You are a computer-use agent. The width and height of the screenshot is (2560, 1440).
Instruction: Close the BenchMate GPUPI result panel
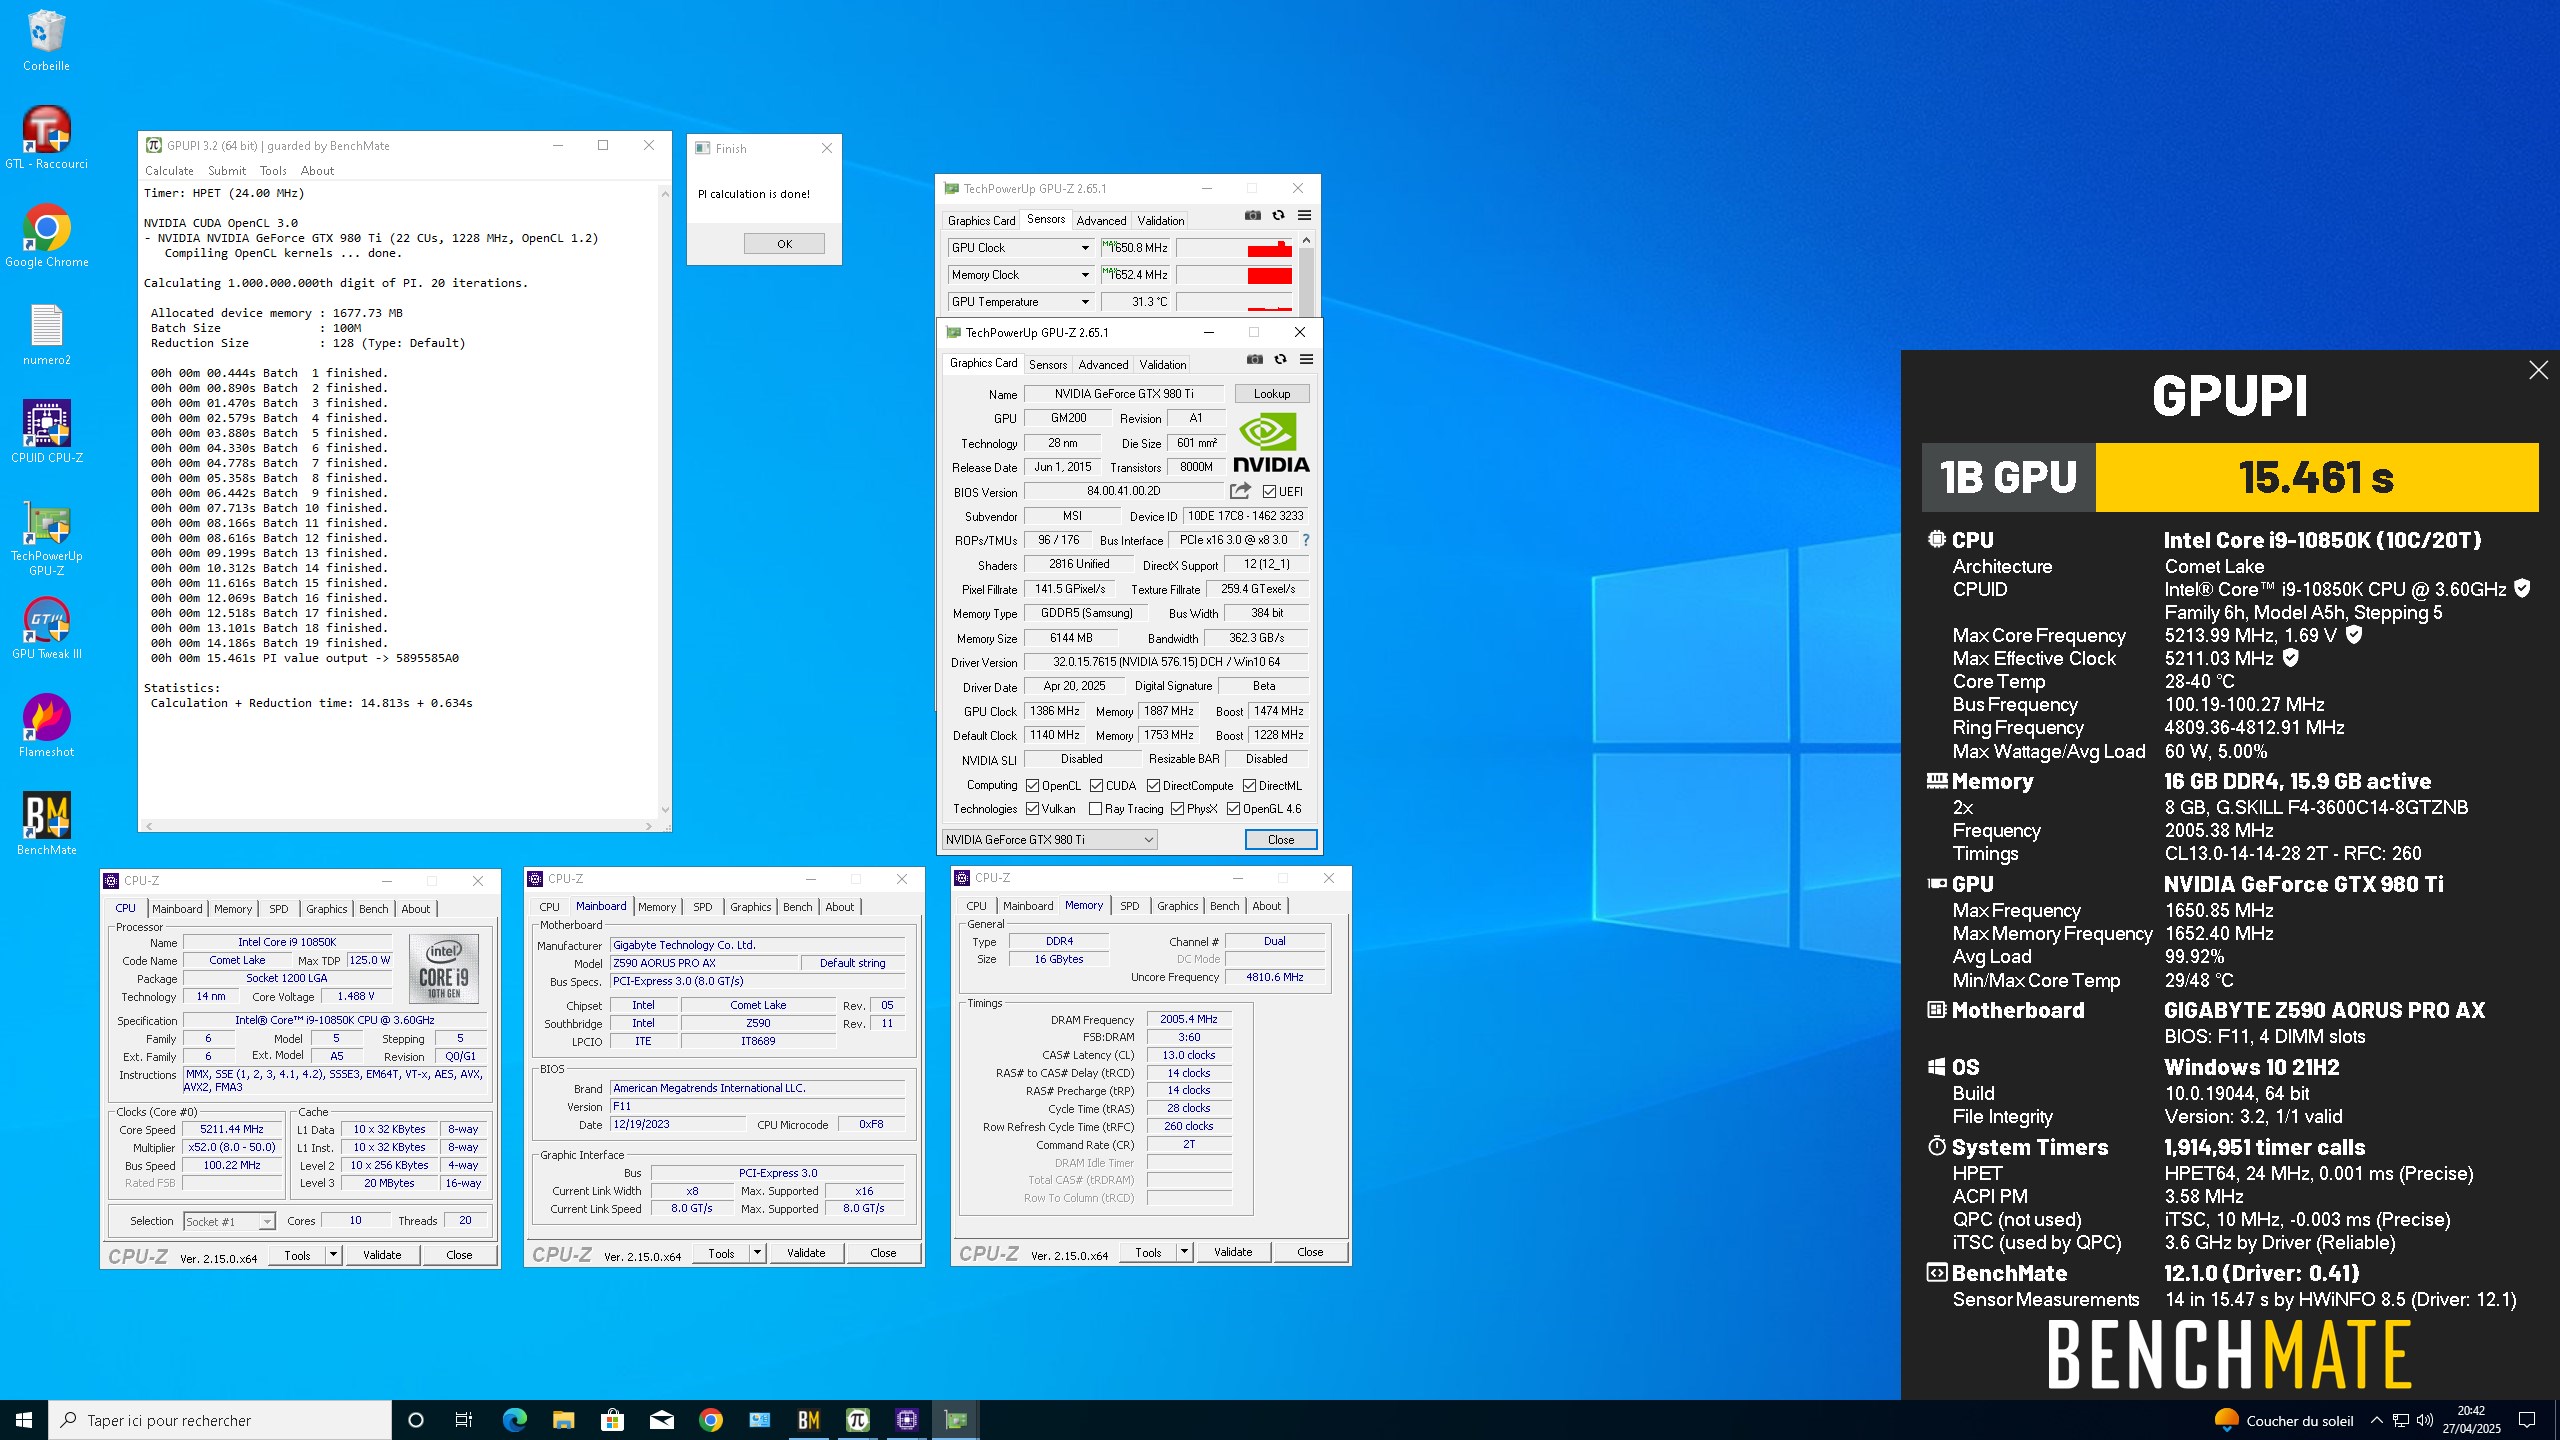2538,370
